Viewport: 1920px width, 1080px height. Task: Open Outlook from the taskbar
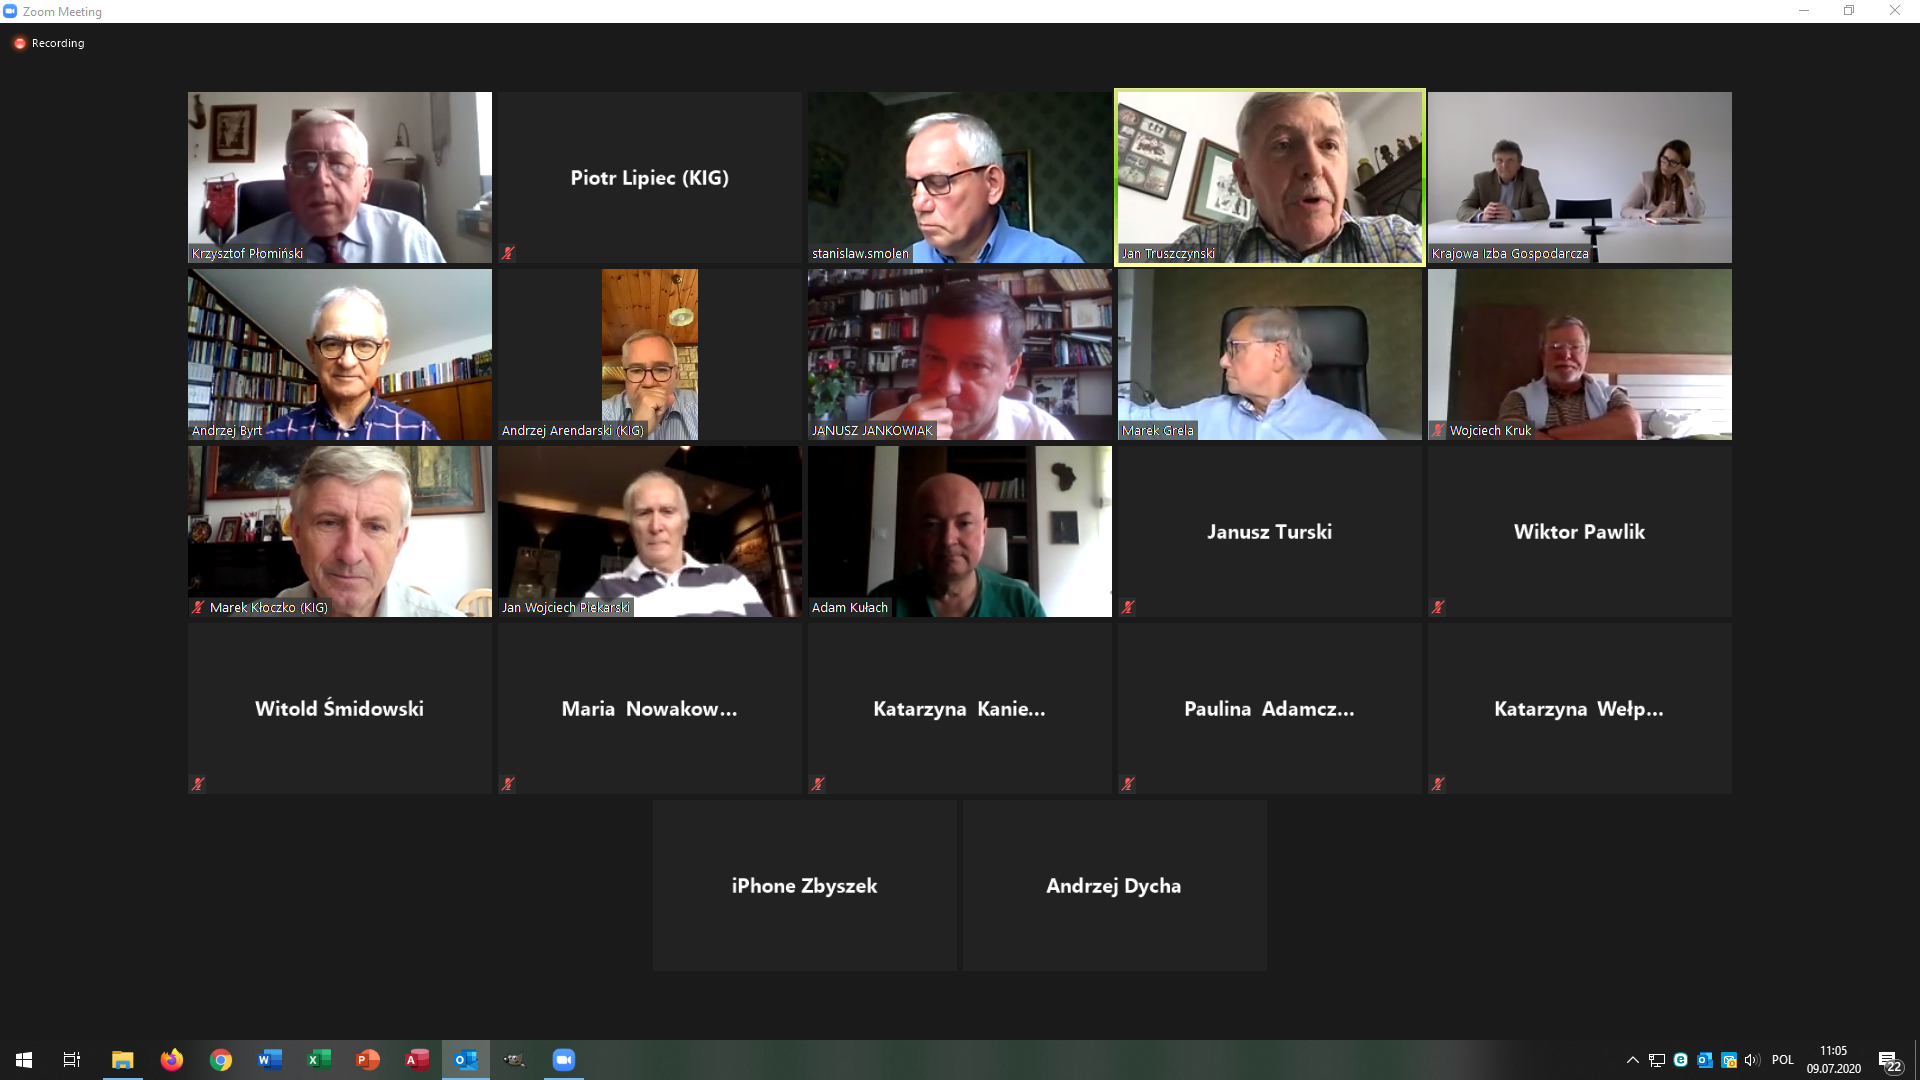[x=466, y=1060]
